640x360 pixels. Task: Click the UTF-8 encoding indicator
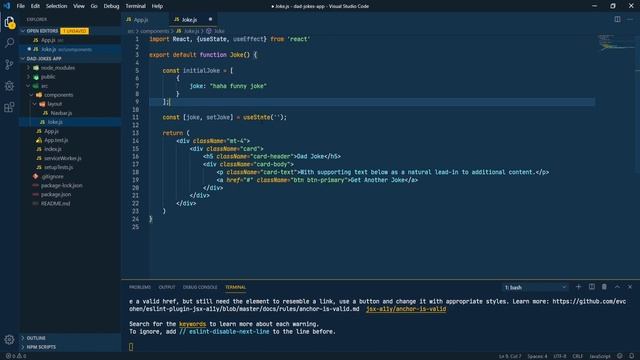(x=560, y=356)
